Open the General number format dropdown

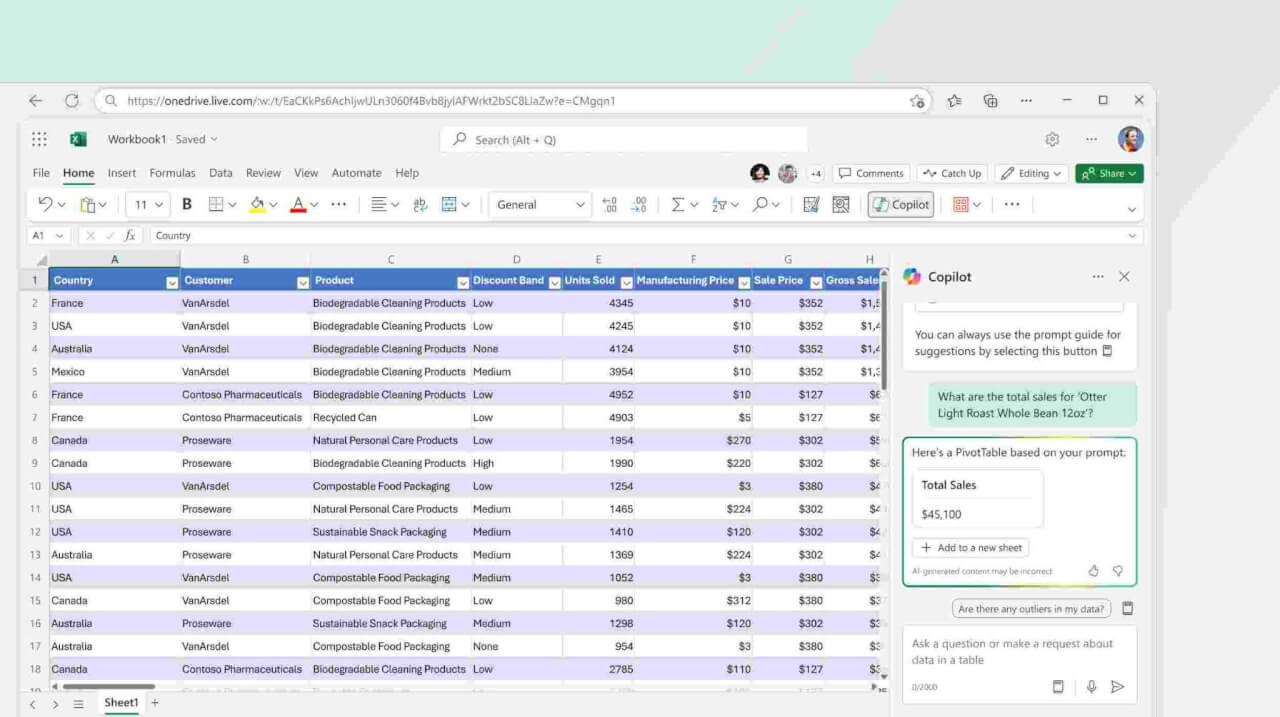click(540, 204)
